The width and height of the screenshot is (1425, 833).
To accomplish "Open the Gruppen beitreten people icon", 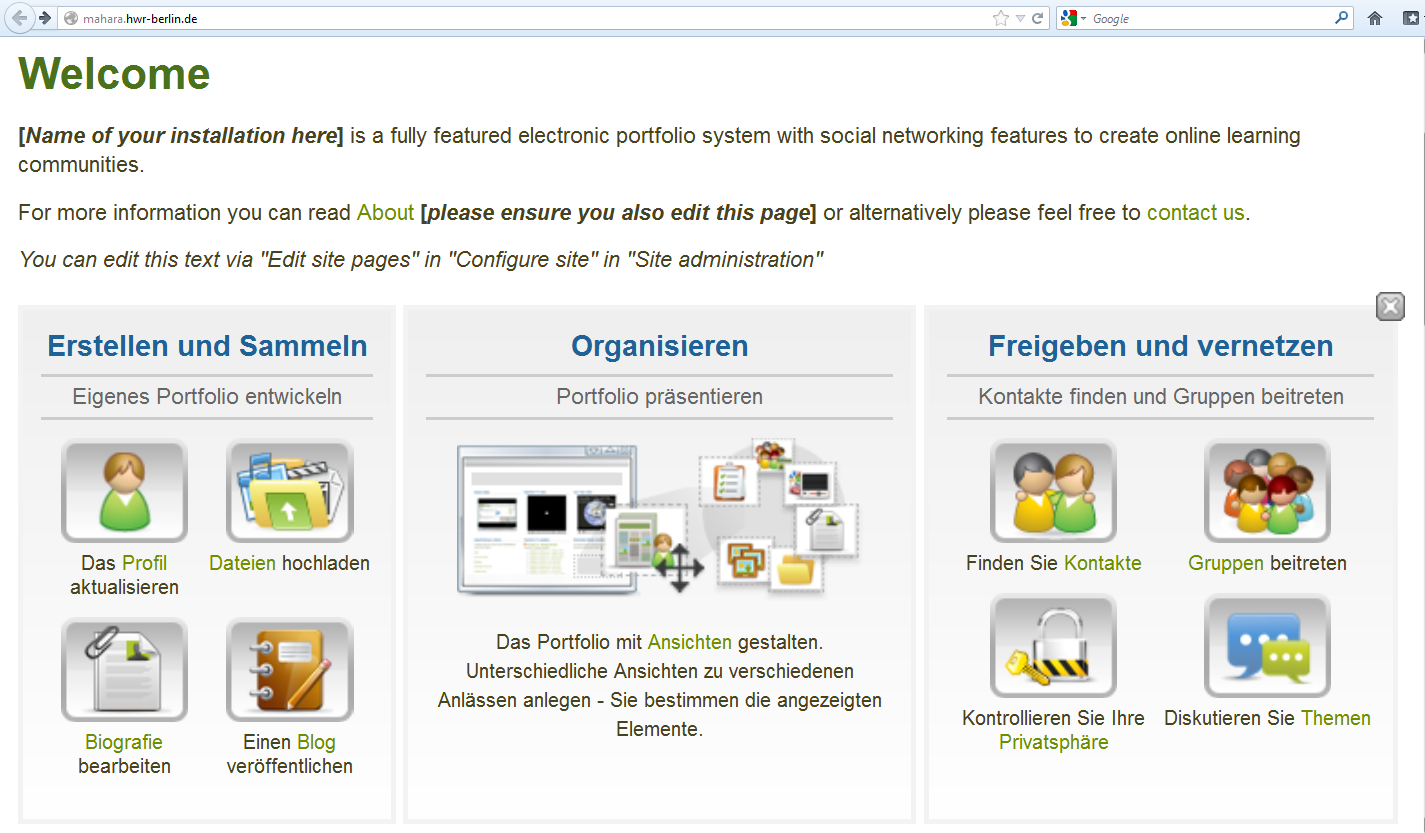I will coord(1267,491).
